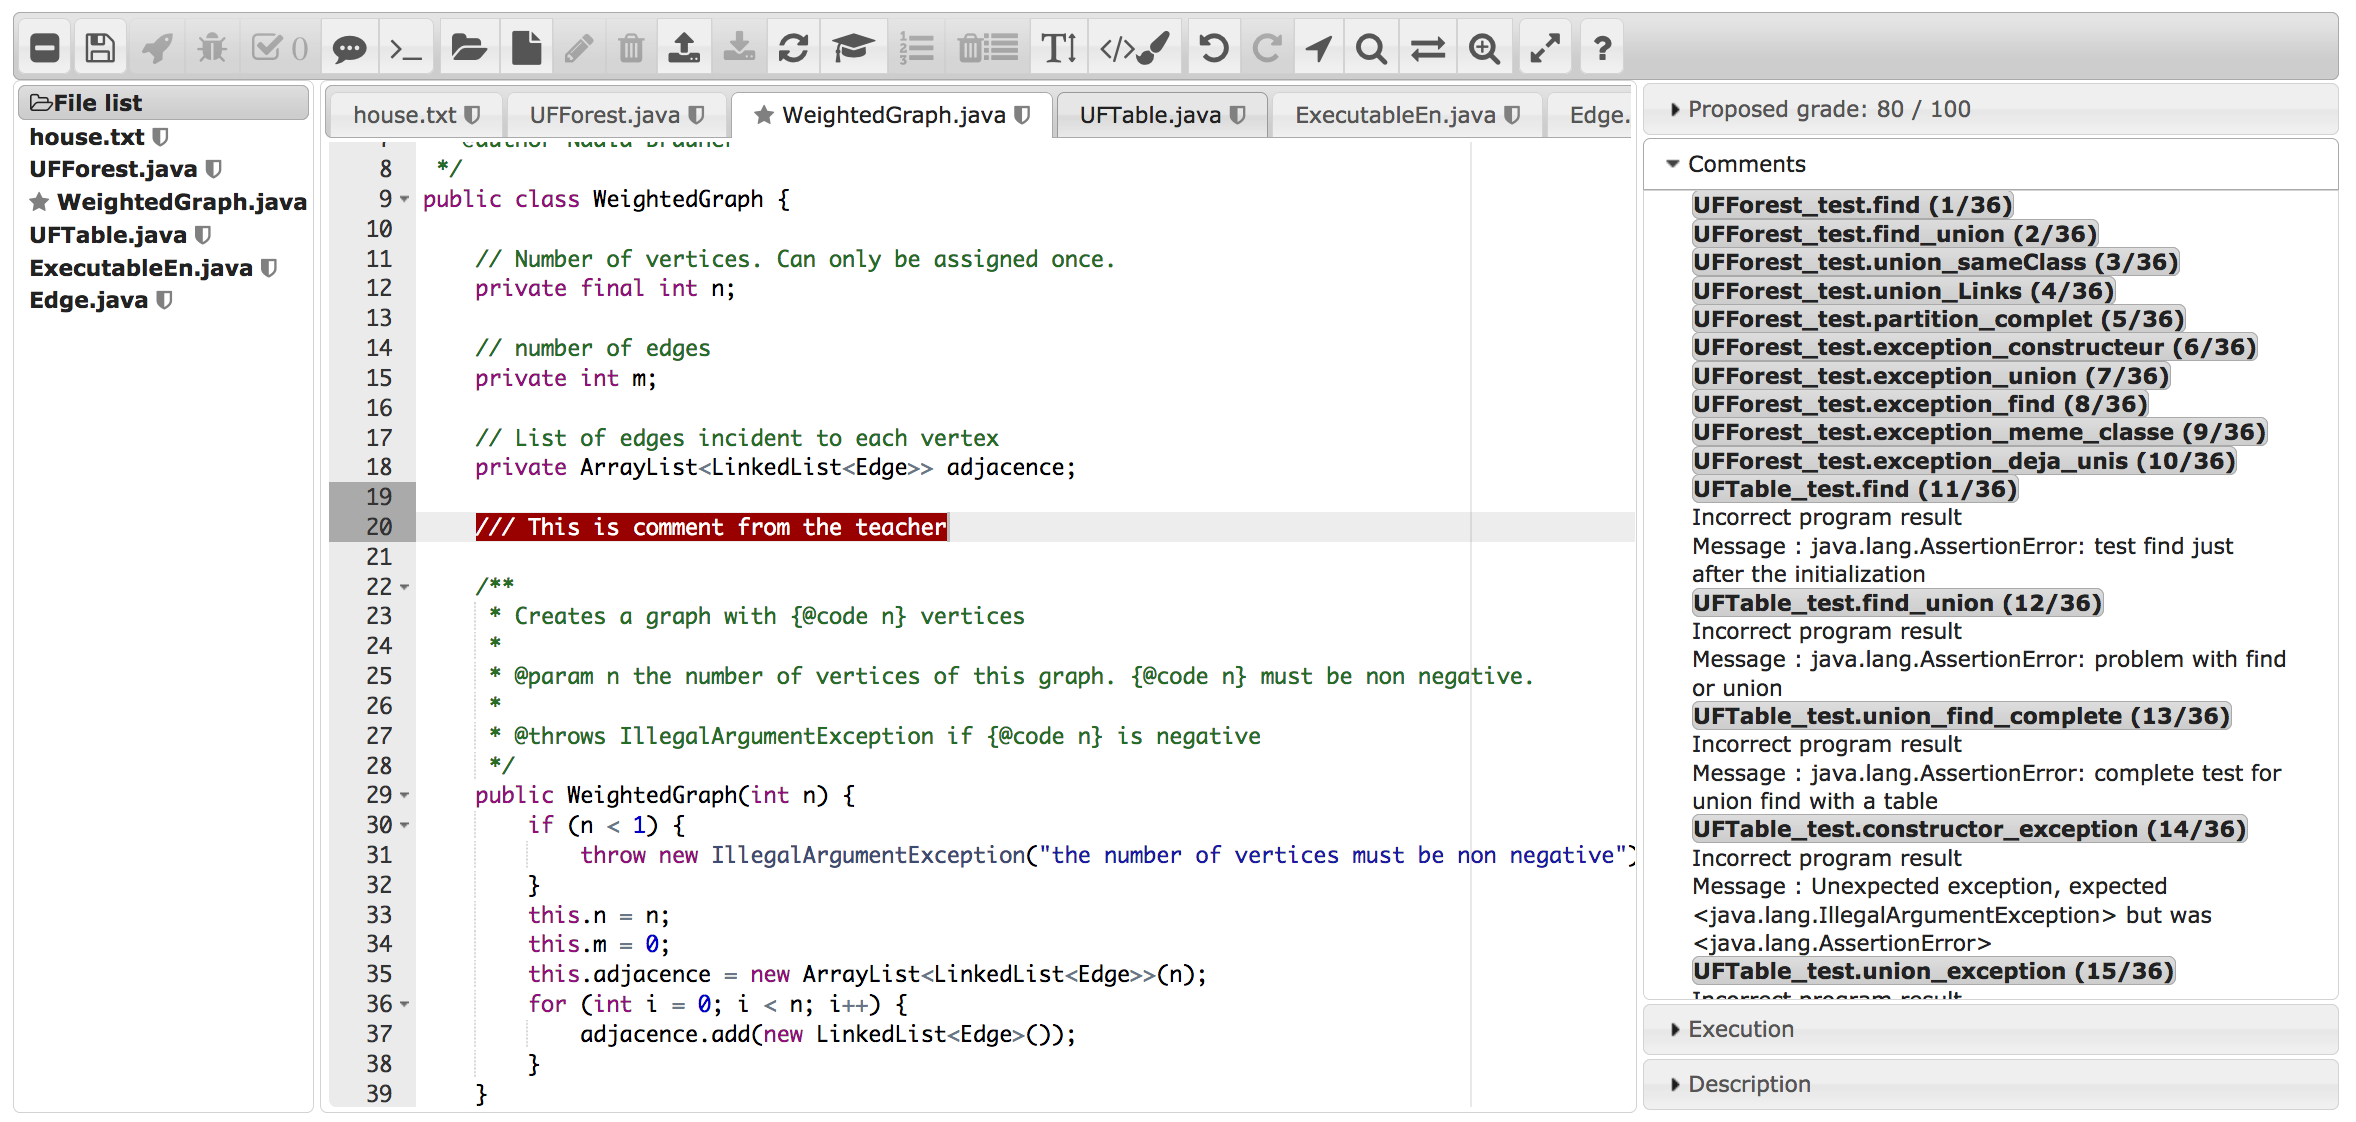2356x1122 pixels.
Task: Click the bug debug icon
Action: [x=212, y=48]
